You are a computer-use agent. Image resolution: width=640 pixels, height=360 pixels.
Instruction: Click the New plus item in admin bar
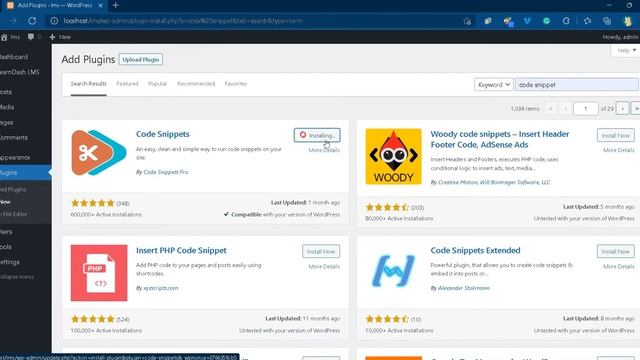(60, 37)
